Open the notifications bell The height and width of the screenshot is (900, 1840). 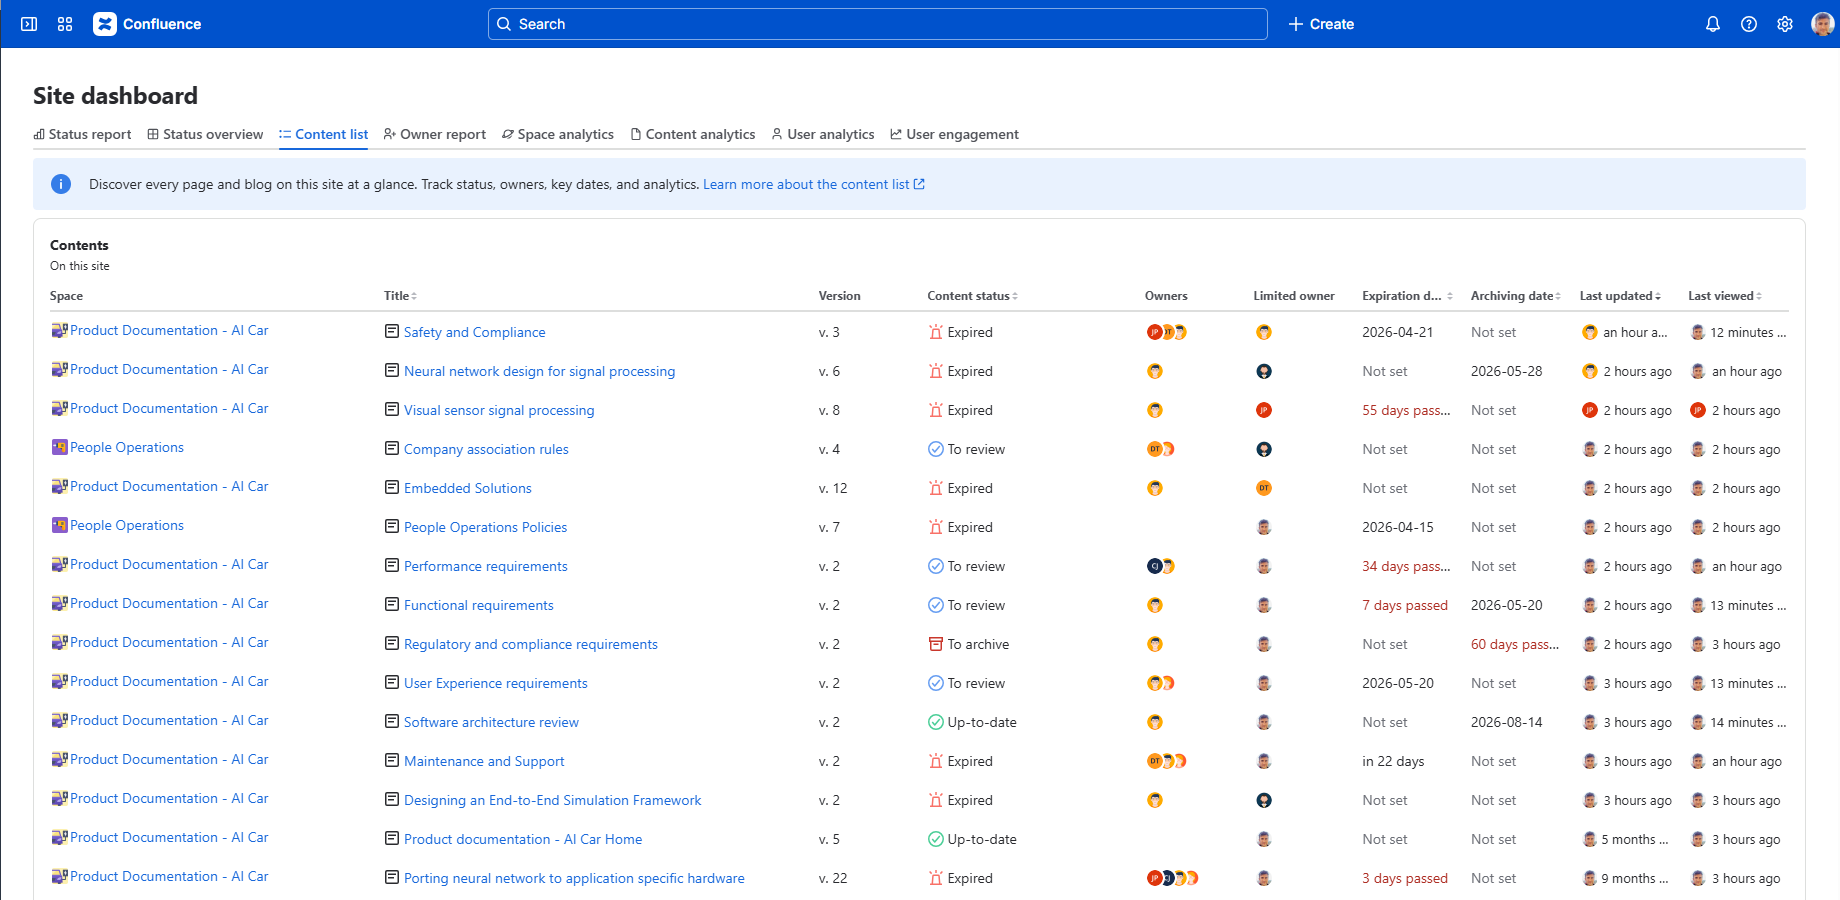1712,24
